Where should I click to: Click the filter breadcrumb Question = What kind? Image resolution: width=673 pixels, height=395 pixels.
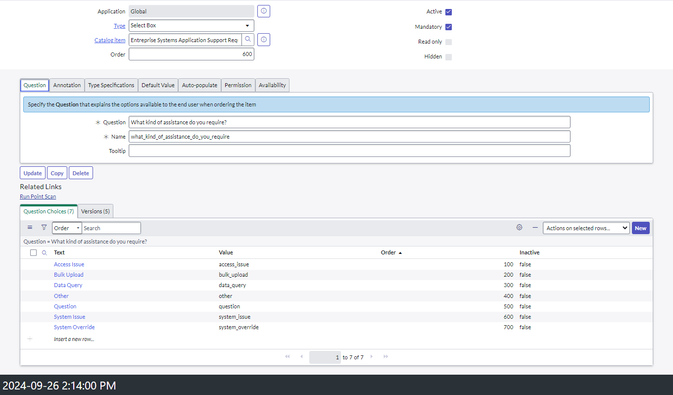tap(85, 242)
